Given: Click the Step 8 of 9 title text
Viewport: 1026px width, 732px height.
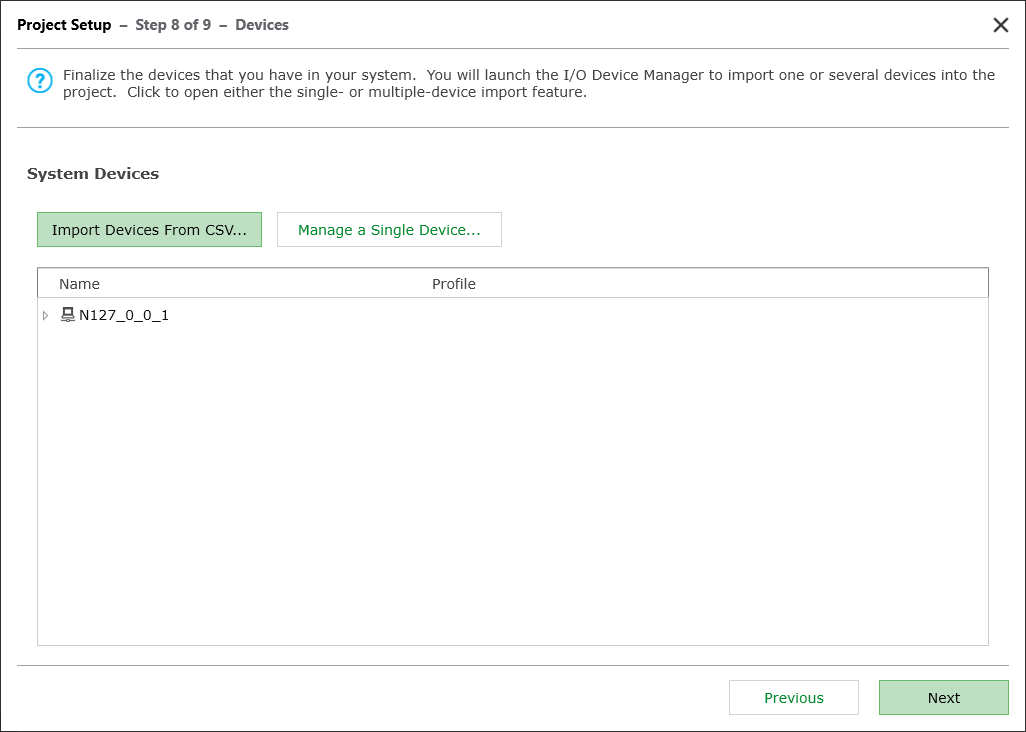Looking at the screenshot, I should pyautogui.click(x=173, y=25).
